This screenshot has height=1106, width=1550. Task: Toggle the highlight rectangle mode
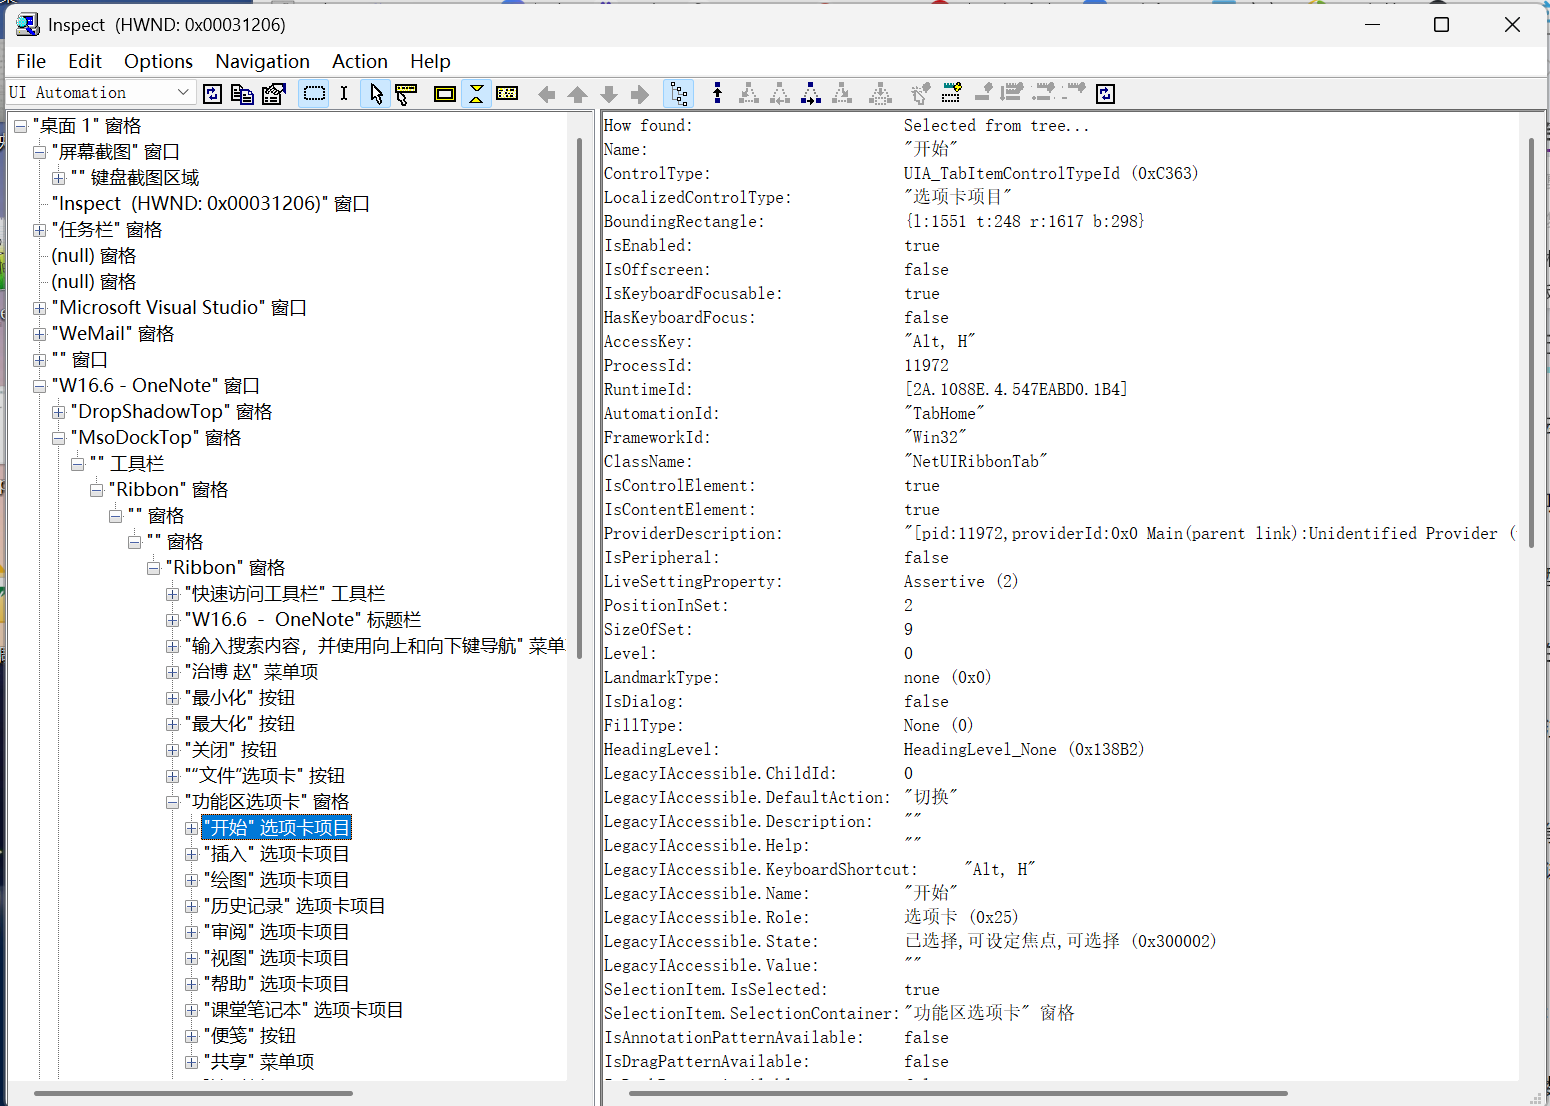click(314, 93)
